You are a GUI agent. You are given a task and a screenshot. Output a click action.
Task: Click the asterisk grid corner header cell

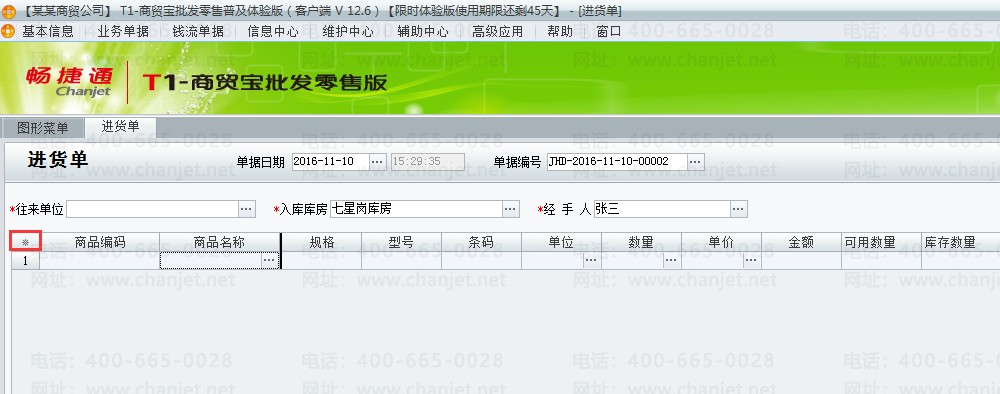click(26, 242)
